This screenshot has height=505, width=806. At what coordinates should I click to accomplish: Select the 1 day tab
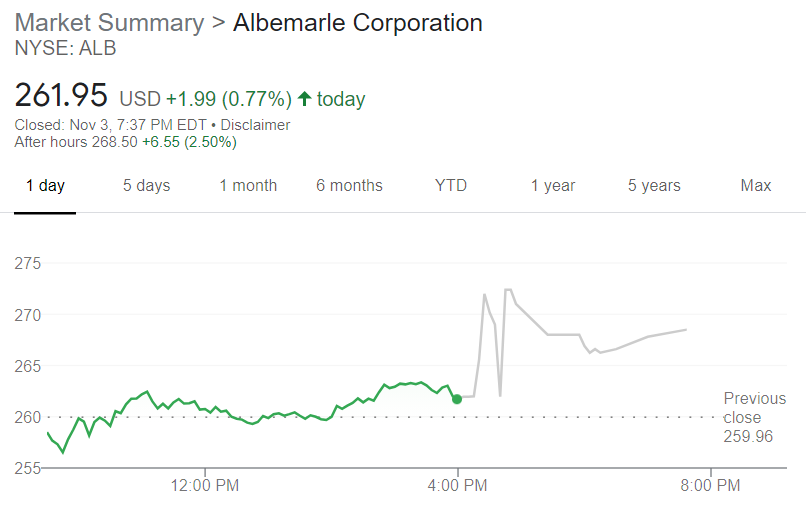pyautogui.click(x=45, y=185)
